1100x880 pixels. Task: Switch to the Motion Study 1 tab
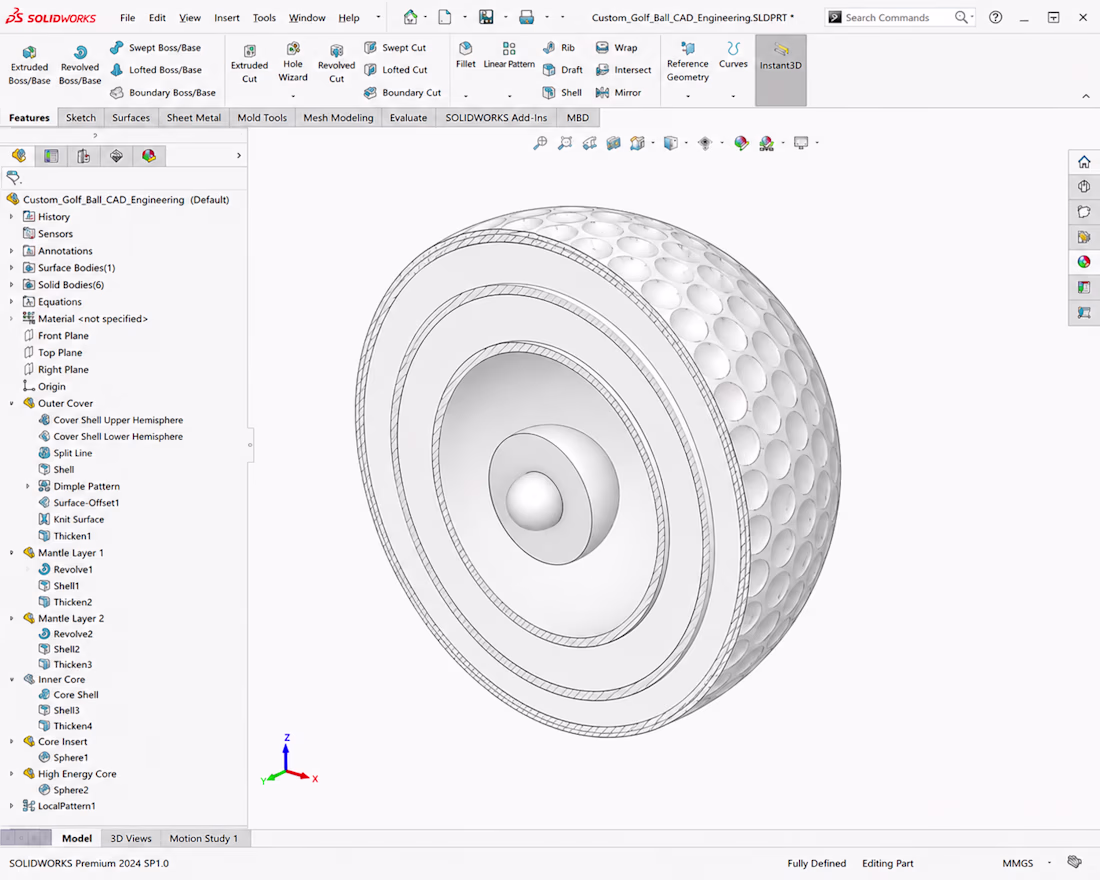point(203,838)
